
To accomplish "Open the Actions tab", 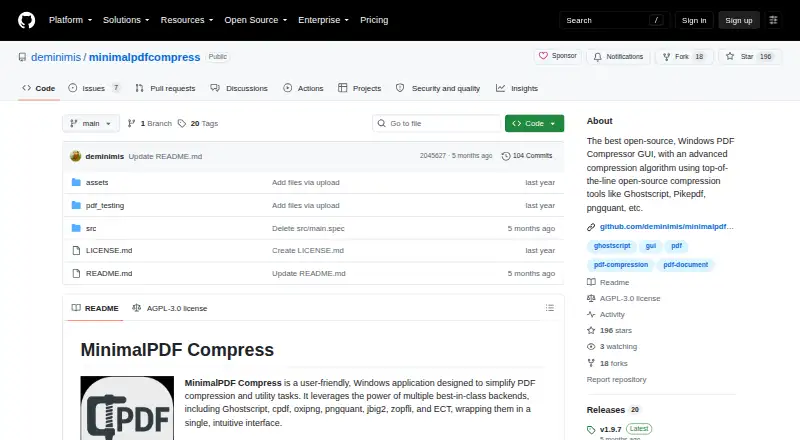I will (x=303, y=88).
